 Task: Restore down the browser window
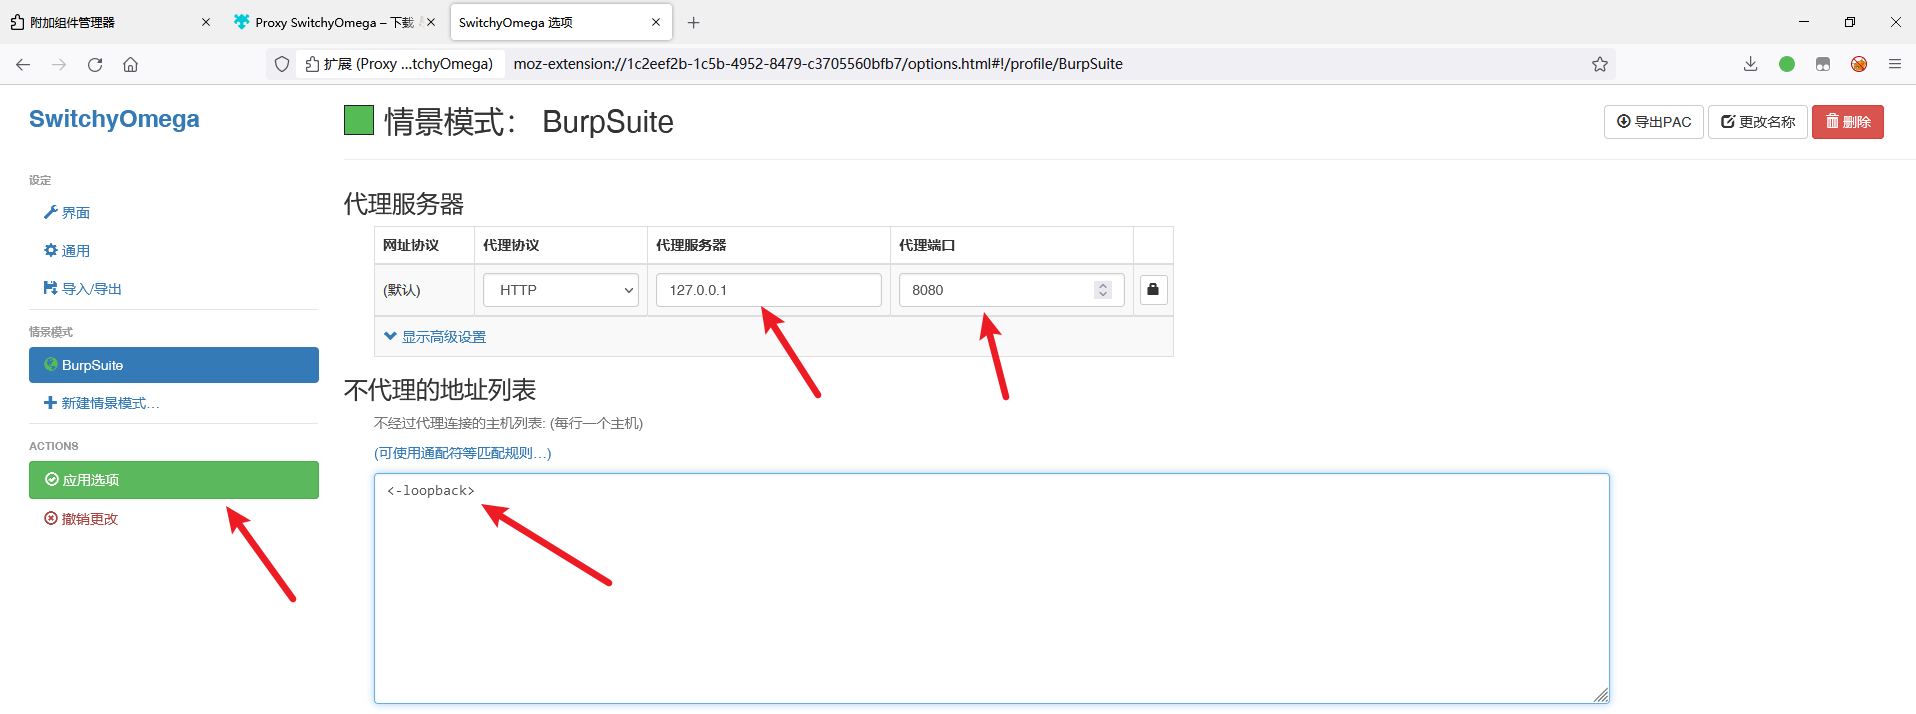1850,22
